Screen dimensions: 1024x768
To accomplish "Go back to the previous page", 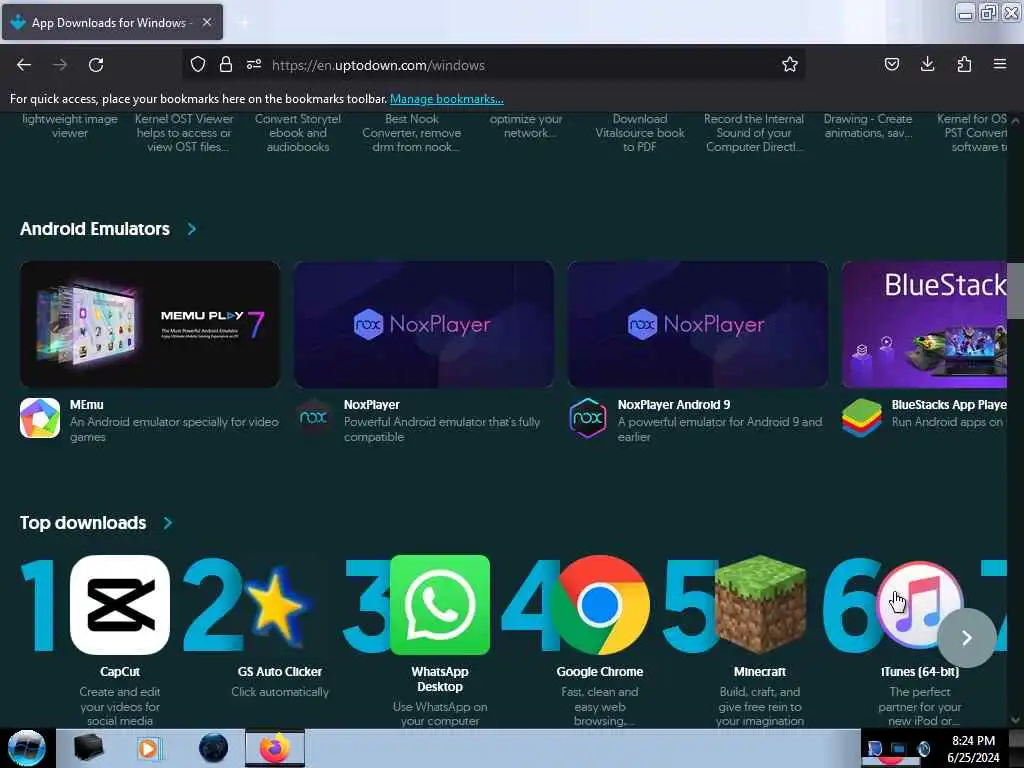I will click(x=24, y=65).
